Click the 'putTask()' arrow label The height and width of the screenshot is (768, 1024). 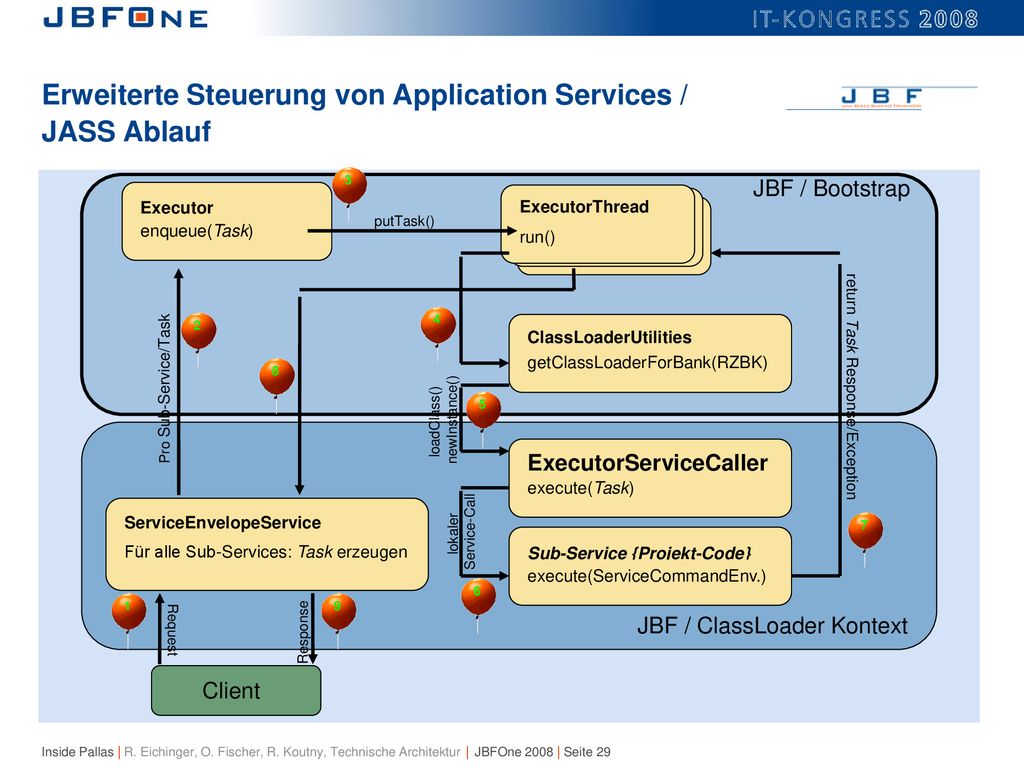click(x=404, y=221)
